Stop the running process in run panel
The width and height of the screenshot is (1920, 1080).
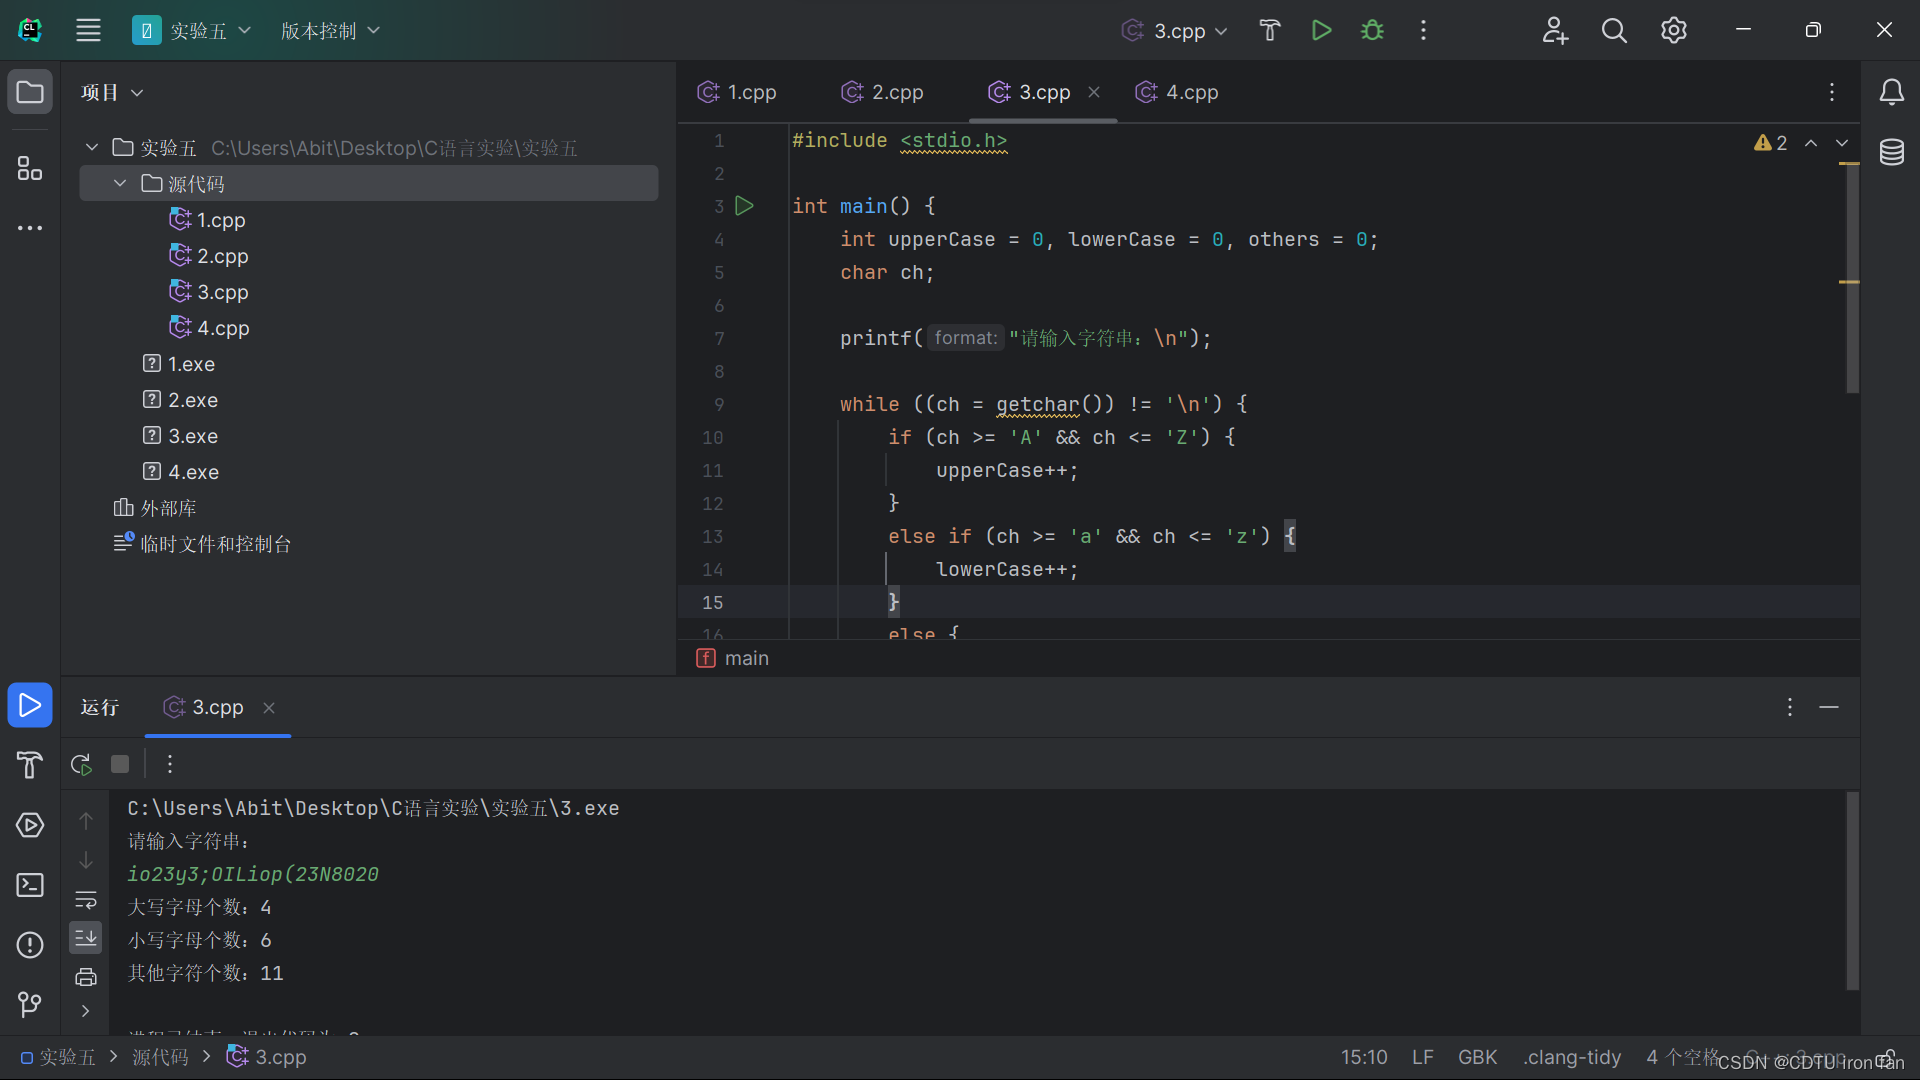tap(120, 765)
